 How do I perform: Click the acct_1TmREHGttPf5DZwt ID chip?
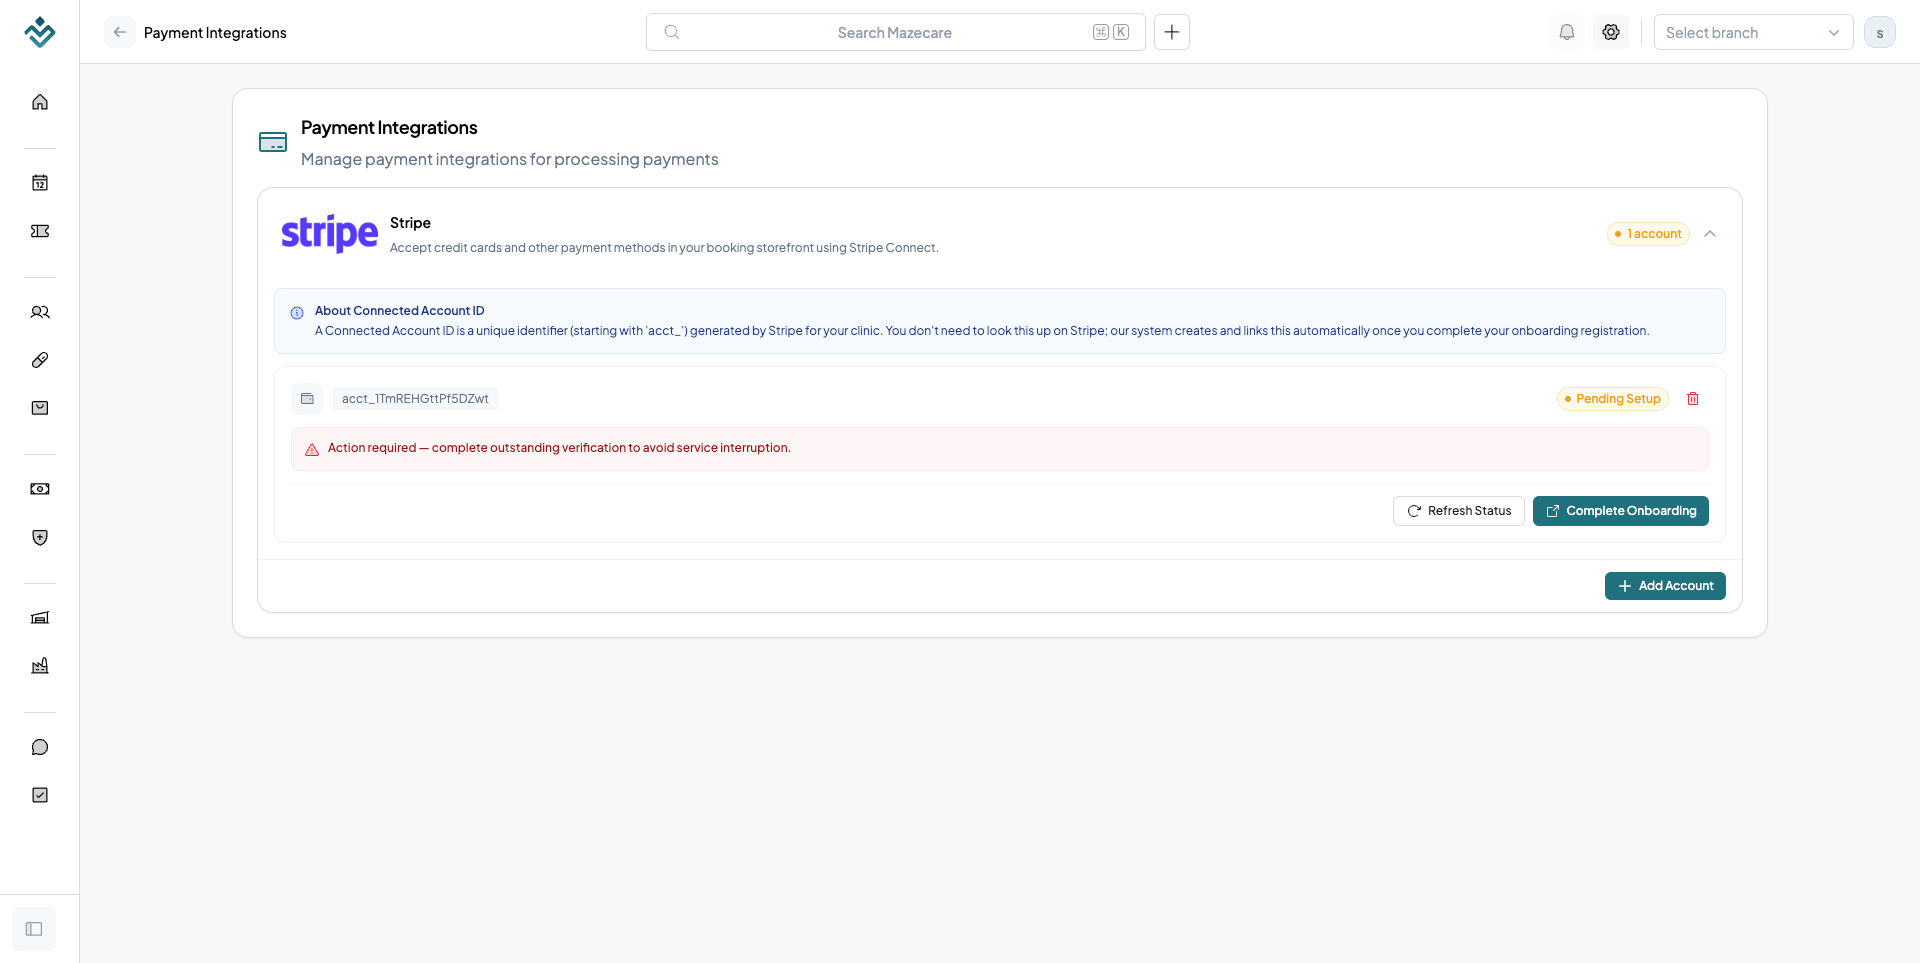tap(415, 399)
